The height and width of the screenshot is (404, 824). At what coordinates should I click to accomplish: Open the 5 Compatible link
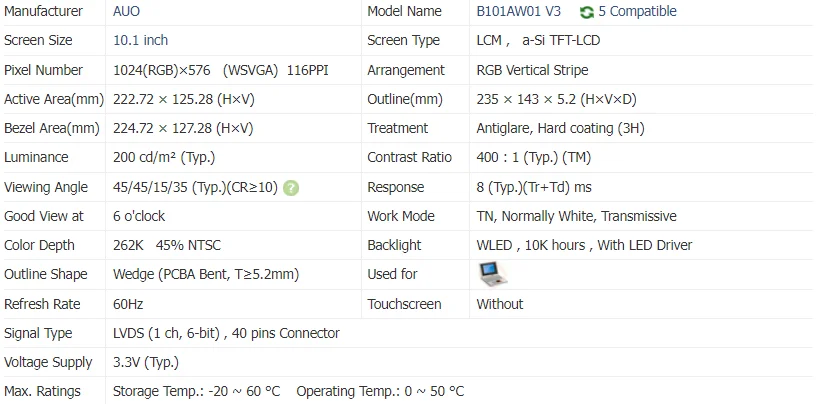click(x=637, y=12)
